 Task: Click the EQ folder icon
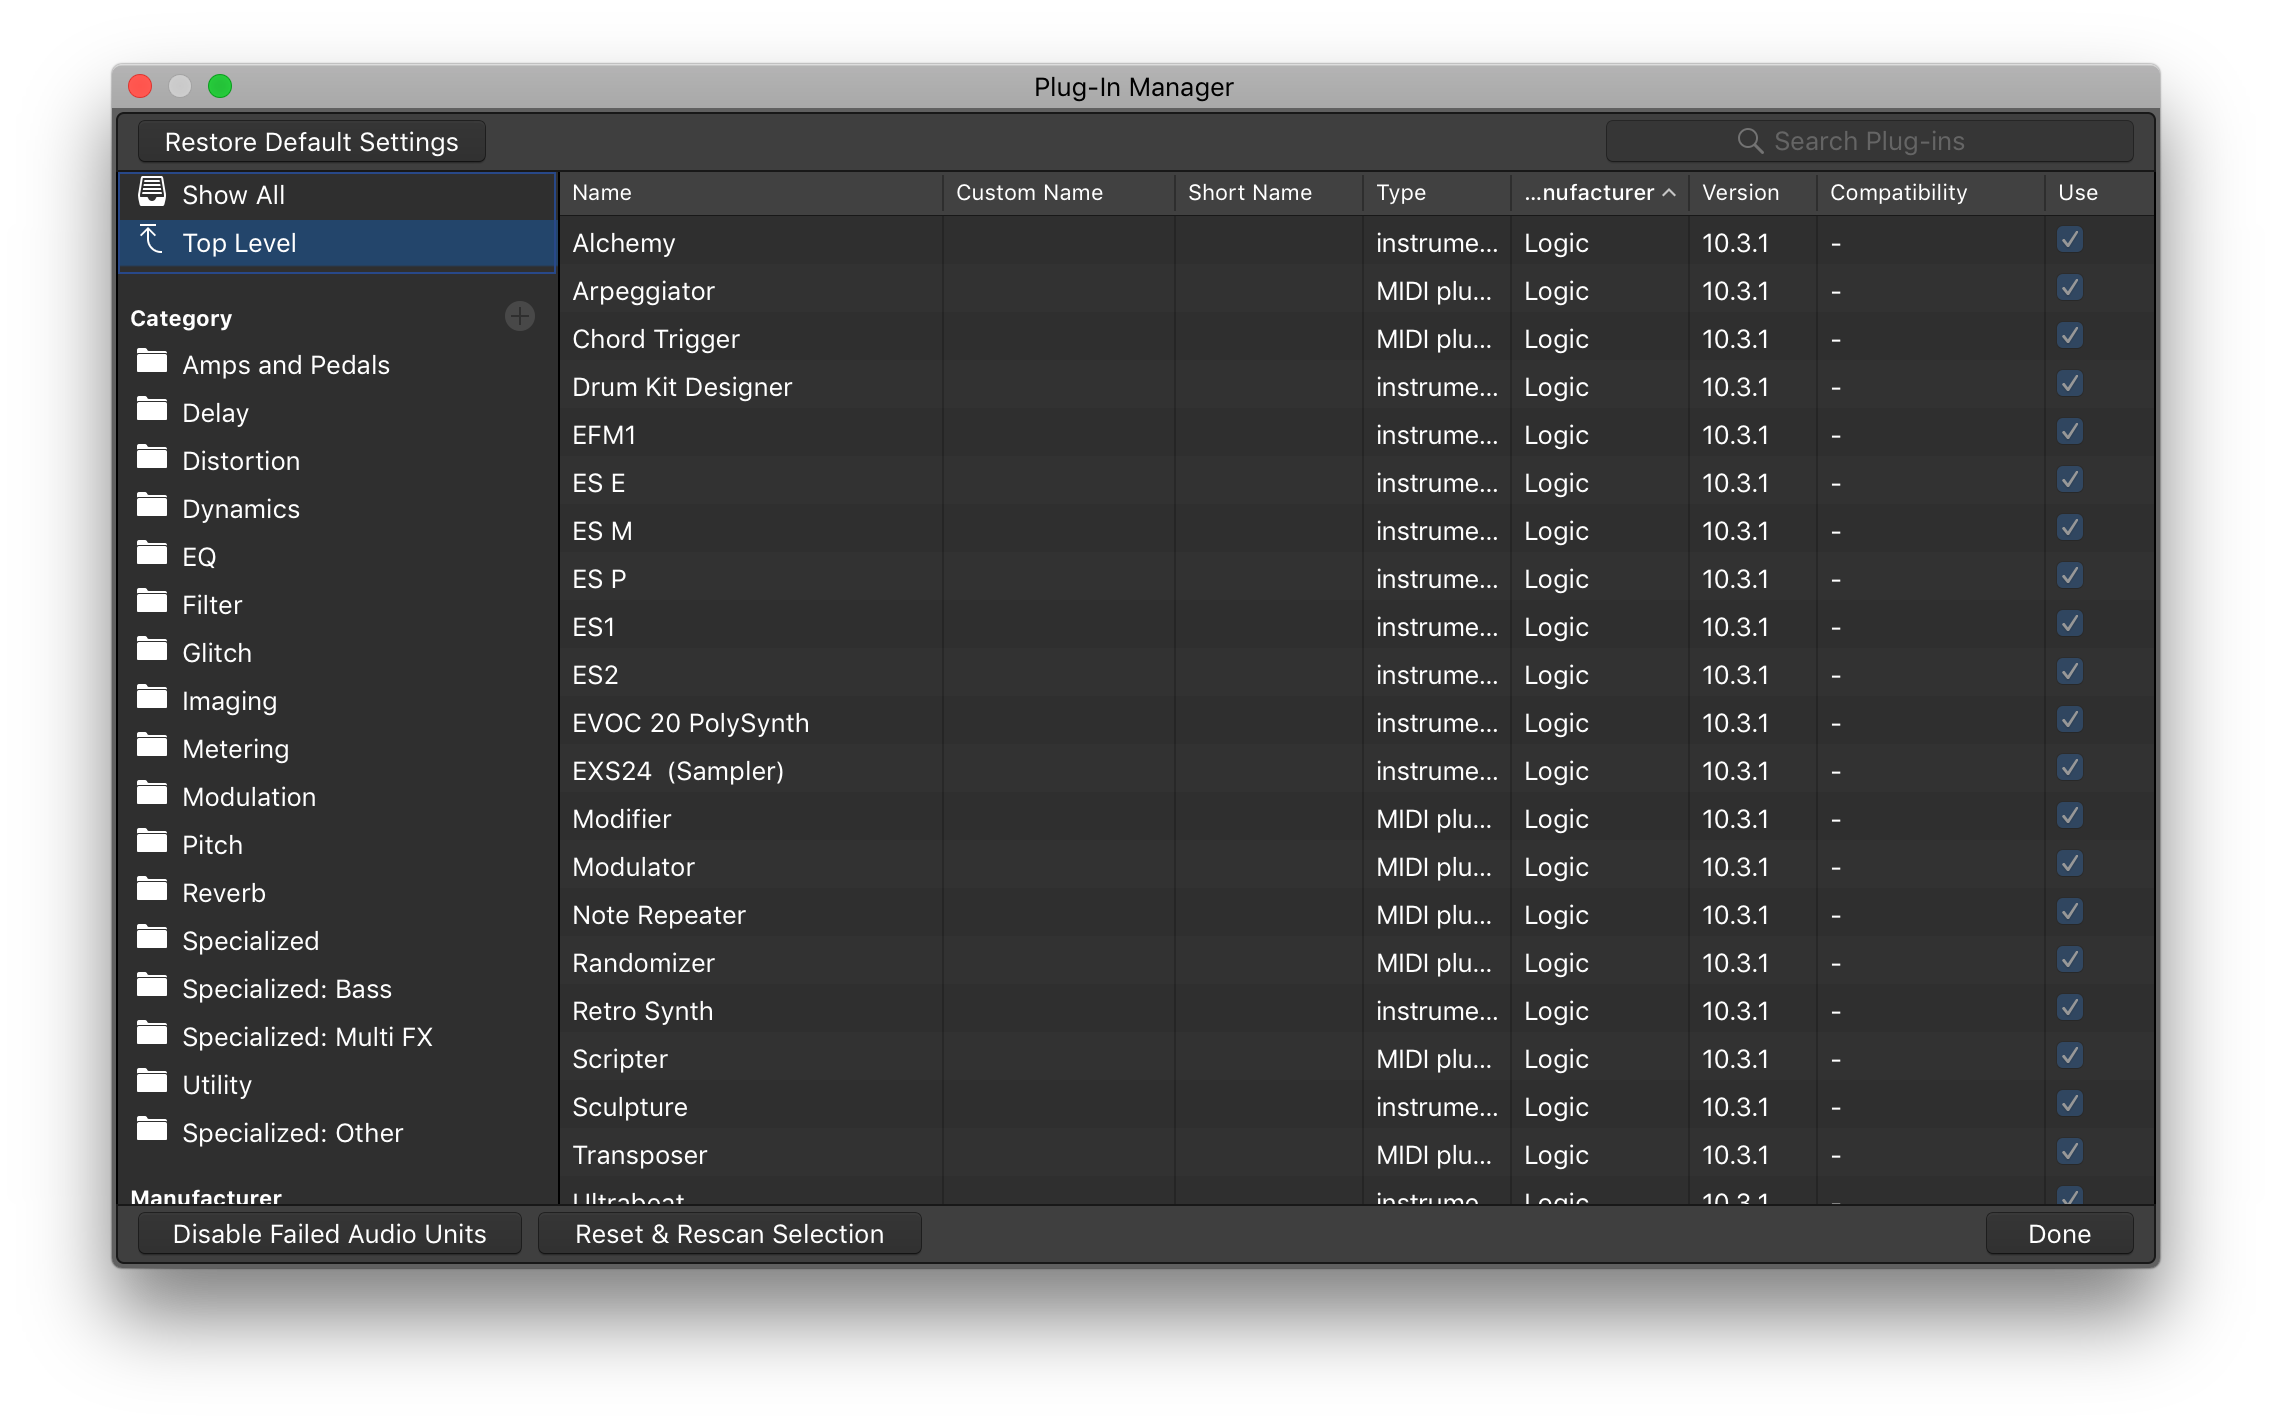click(x=152, y=556)
